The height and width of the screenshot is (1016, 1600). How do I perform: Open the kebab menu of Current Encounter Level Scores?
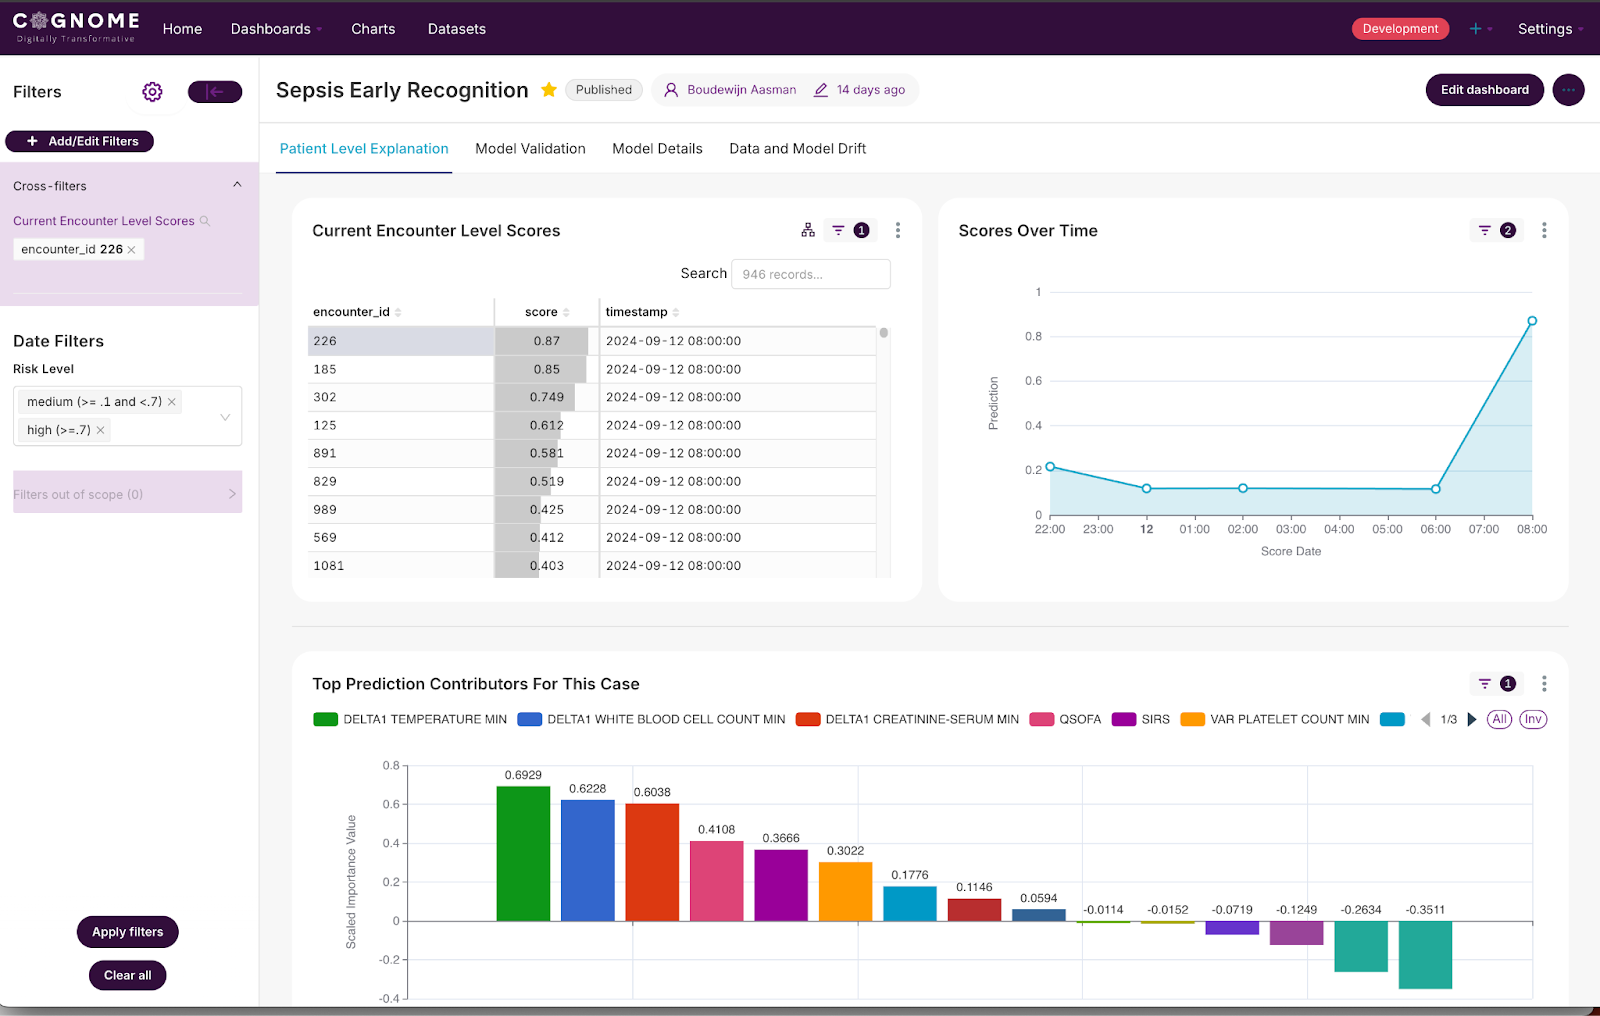[898, 230]
